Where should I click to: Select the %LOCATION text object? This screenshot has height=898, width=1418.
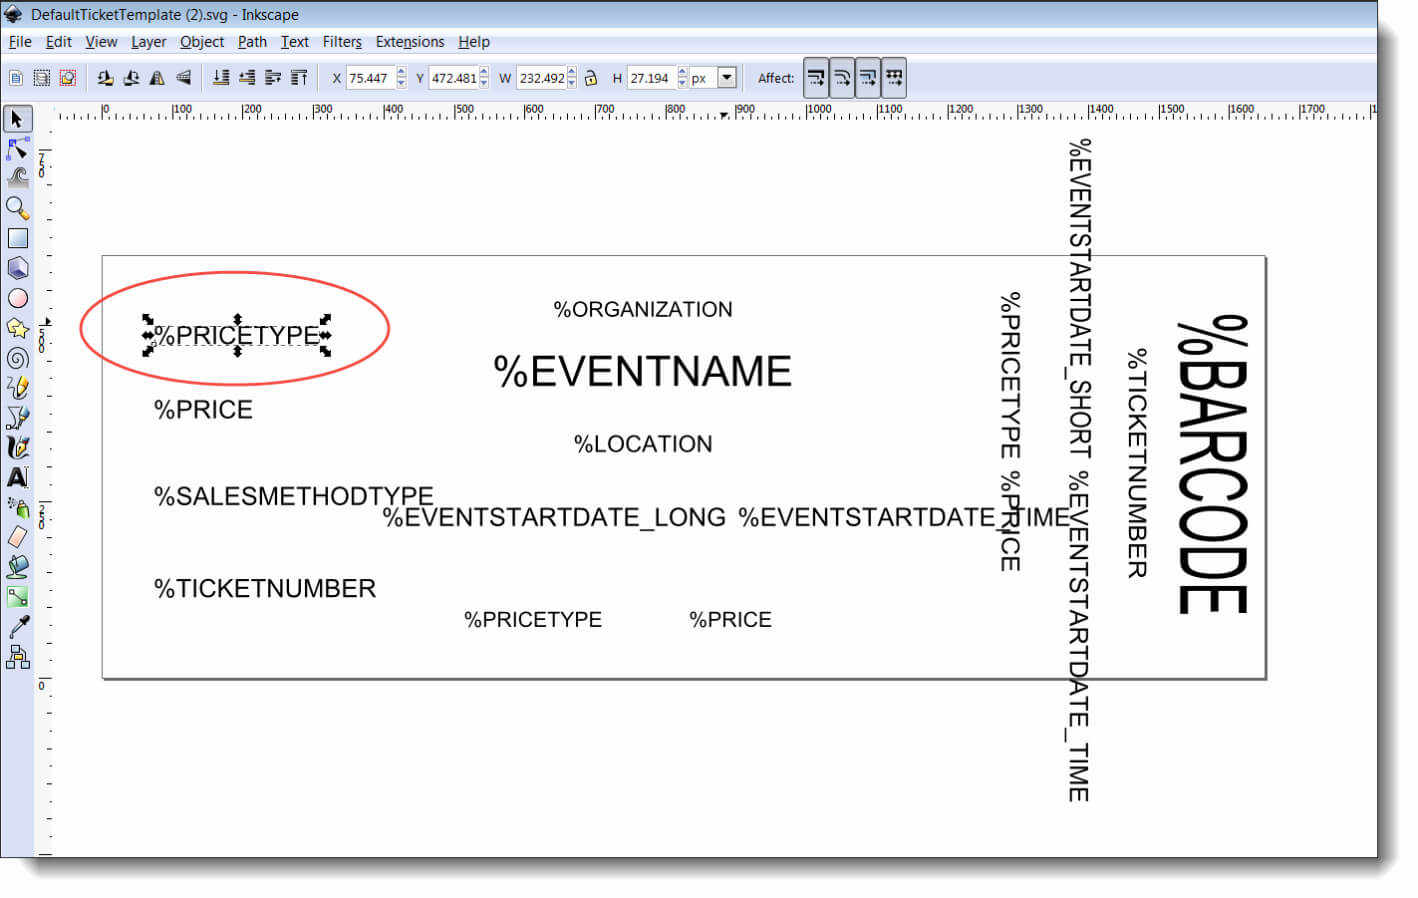point(643,444)
